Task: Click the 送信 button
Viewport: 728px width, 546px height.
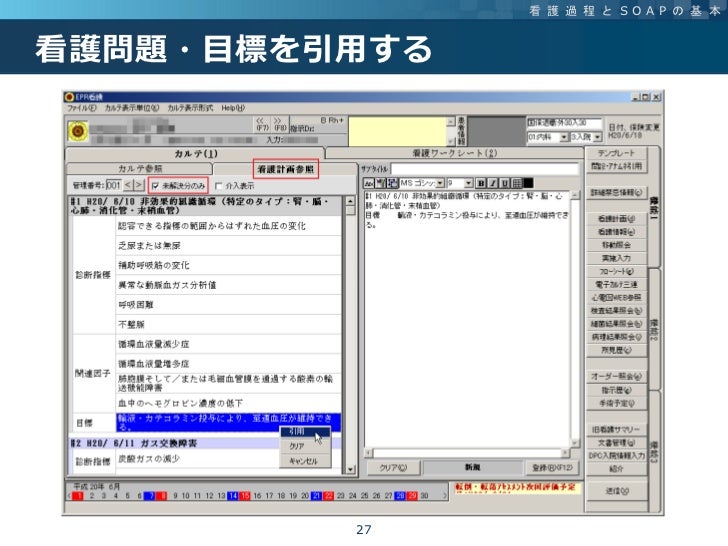Action: [616, 491]
